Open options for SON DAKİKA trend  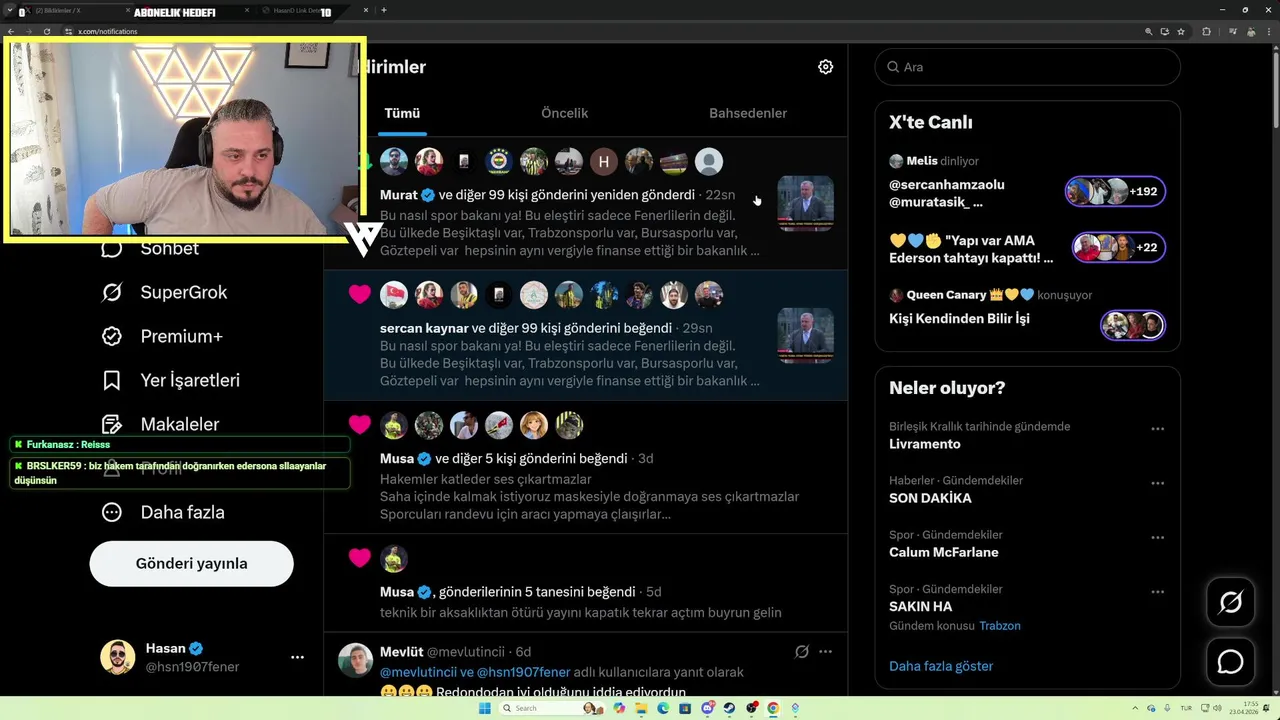[1157, 483]
